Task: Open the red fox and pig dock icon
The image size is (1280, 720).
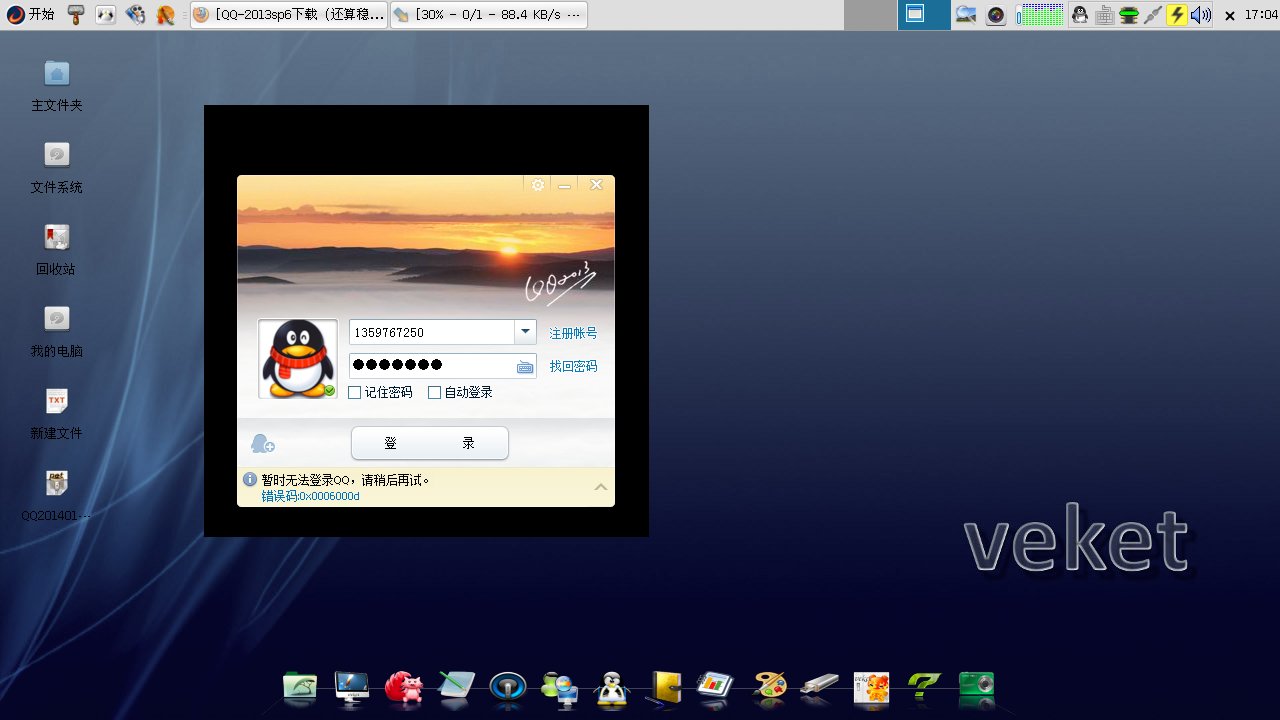Action: coord(404,687)
